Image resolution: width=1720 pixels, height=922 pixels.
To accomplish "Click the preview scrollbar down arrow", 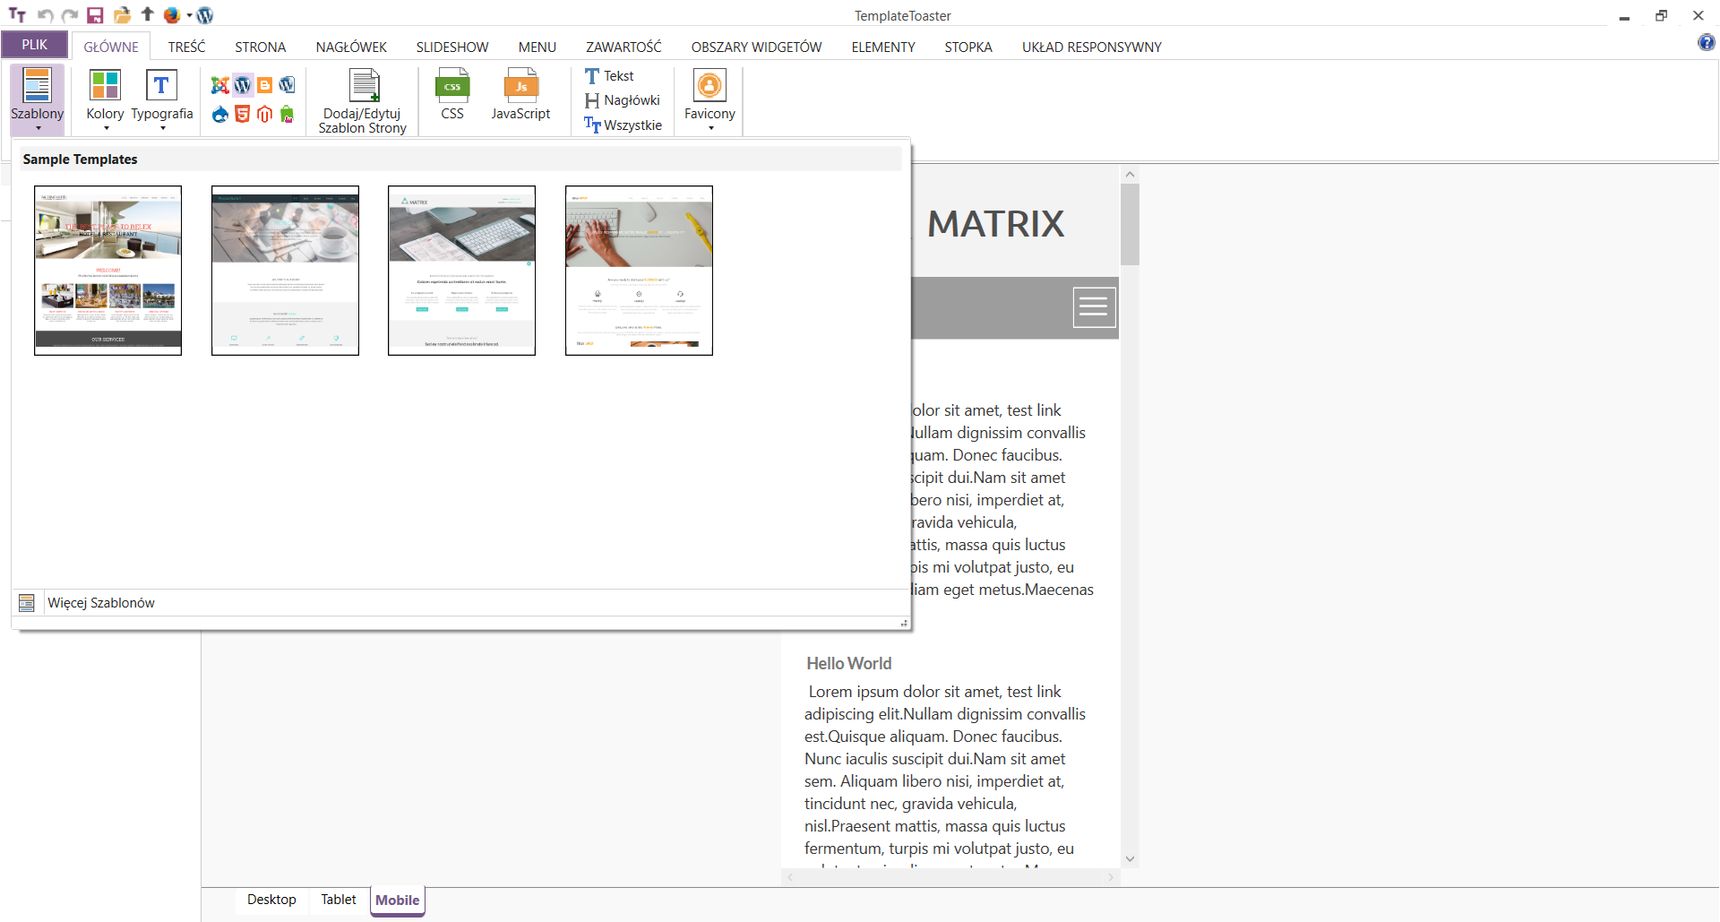I will (x=1130, y=858).
